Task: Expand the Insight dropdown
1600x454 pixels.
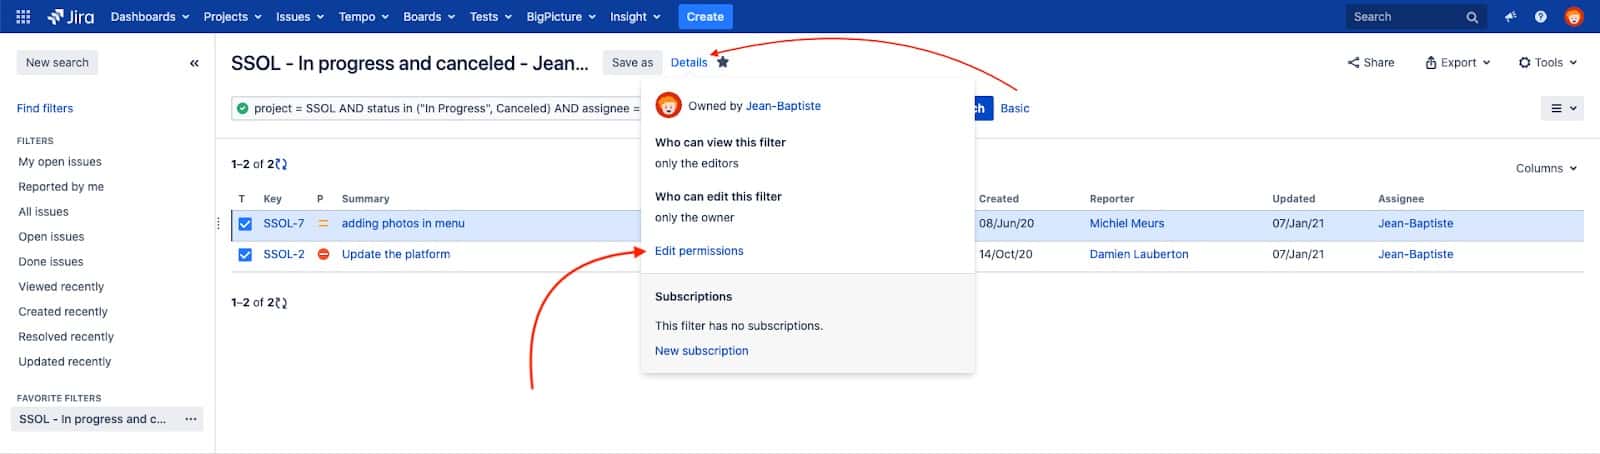Action: [x=635, y=17]
